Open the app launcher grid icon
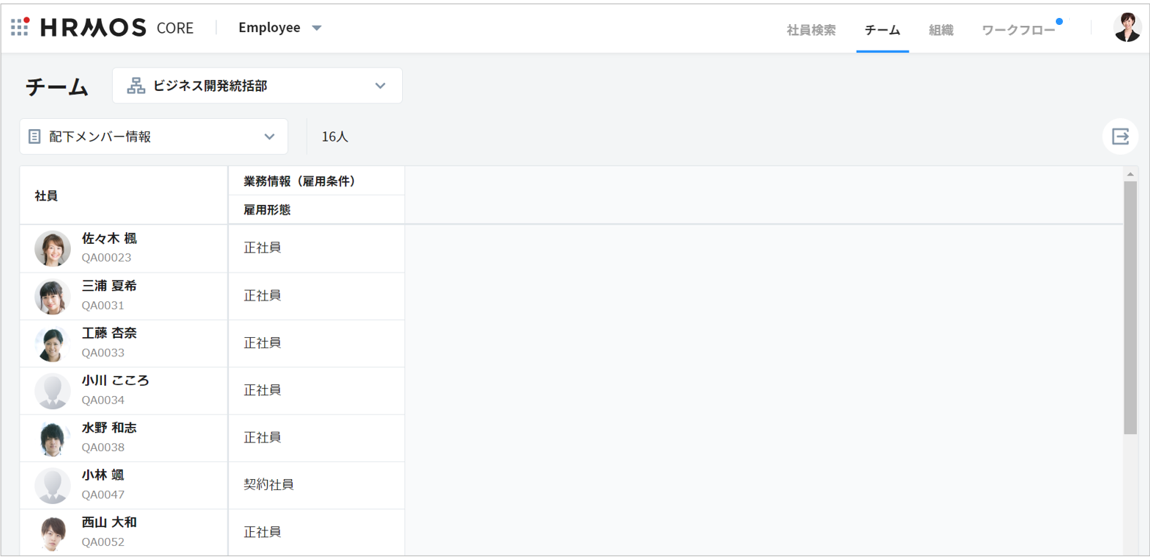 click(20, 27)
